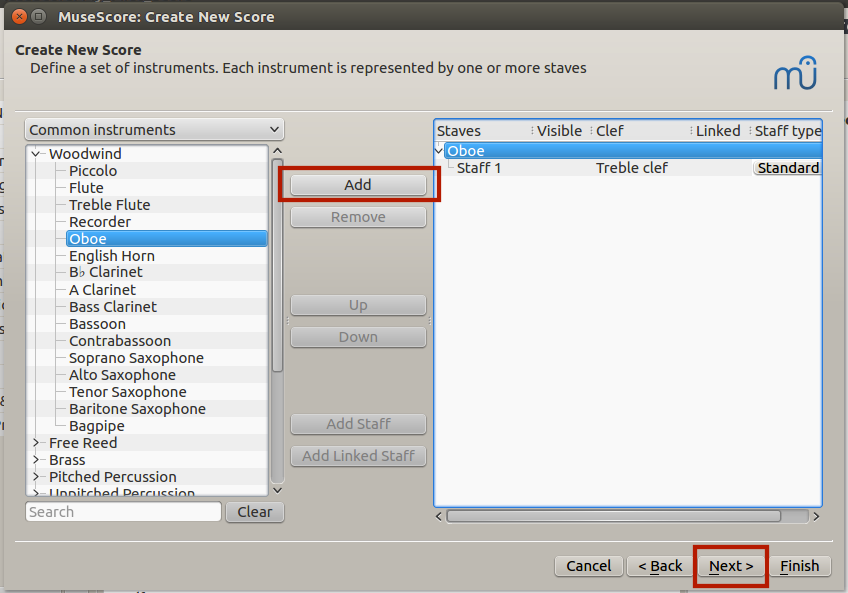
Task: Click the staves panel horizontal scrollbar
Action: click(x=614, y=517)
